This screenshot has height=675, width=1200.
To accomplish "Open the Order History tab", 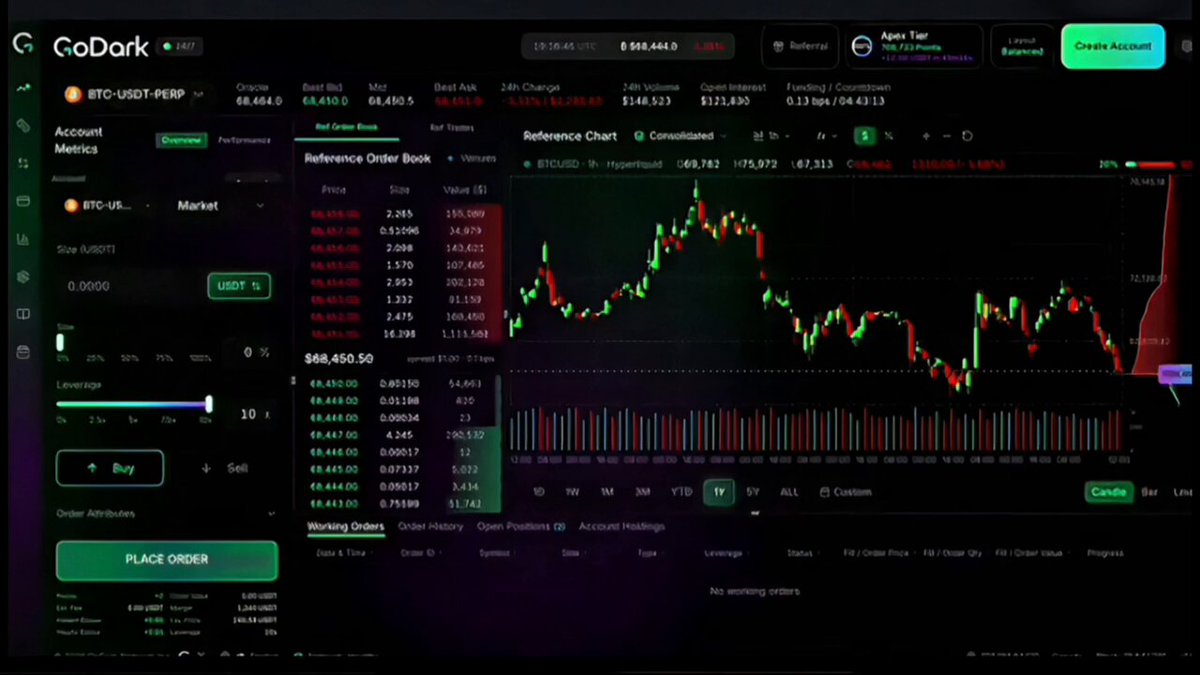I will click(x=430, y=526).
